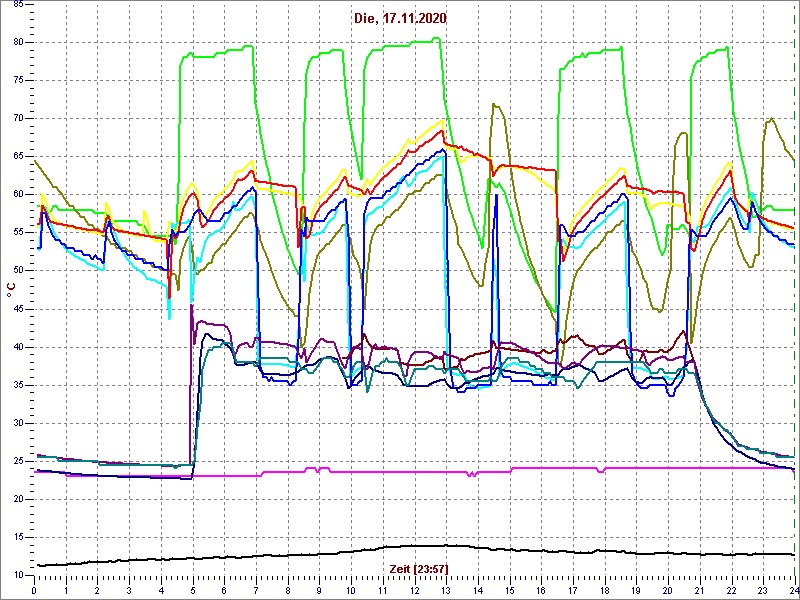Click hour 7 on the time axis
Screen dimensions: 800x600
coord(256,590)
